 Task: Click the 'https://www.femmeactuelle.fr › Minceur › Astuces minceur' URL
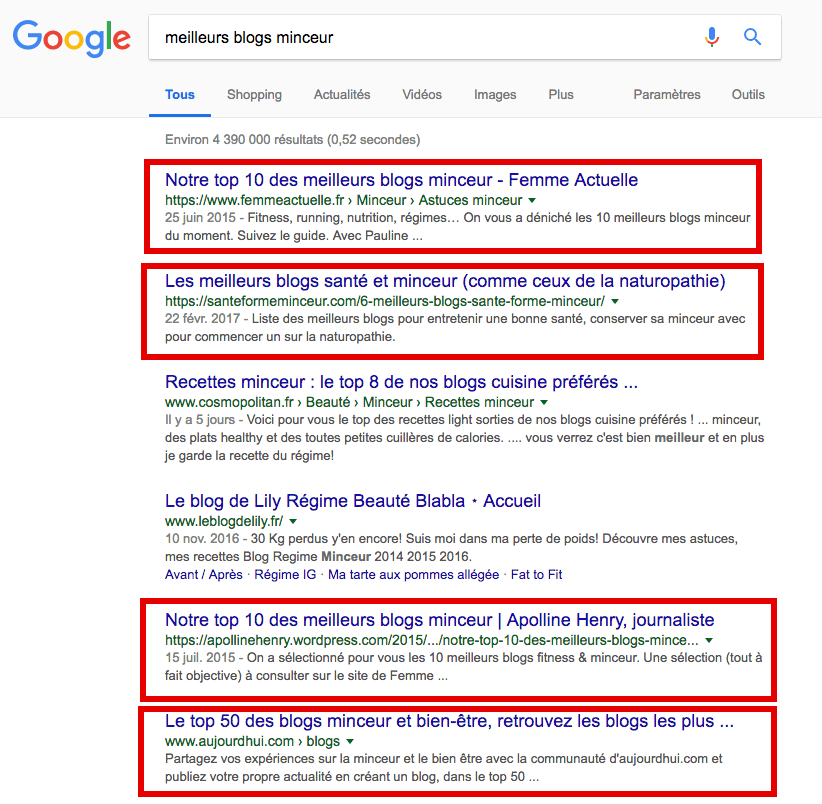point(343,200)
